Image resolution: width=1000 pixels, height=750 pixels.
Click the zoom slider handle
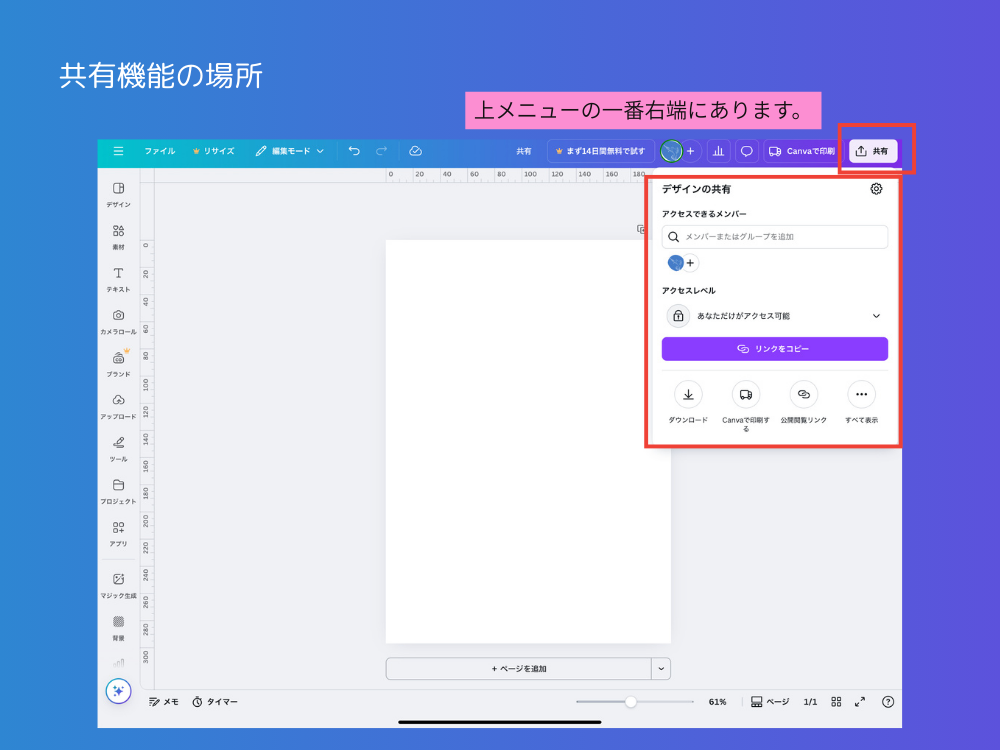click(x=631, y=702)
